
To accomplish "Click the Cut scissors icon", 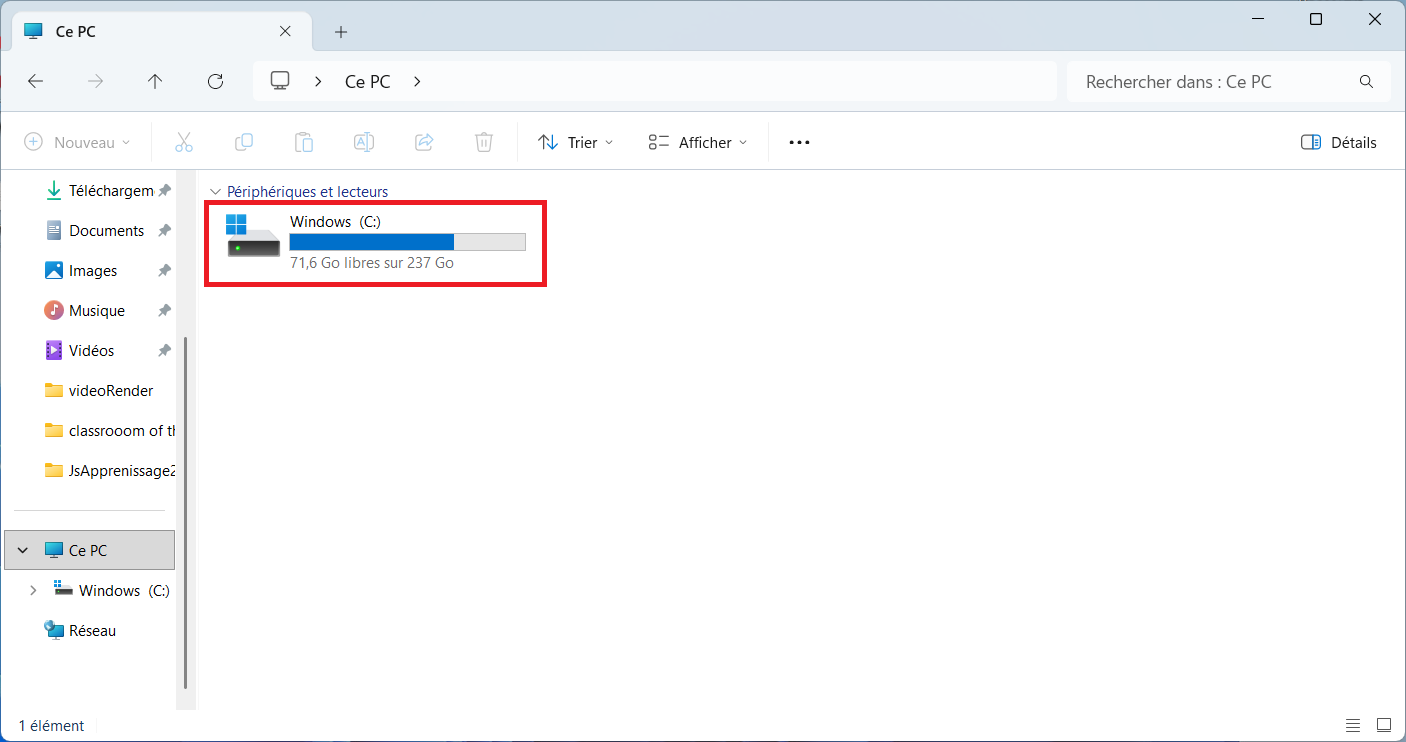I will tap(184, 142).
